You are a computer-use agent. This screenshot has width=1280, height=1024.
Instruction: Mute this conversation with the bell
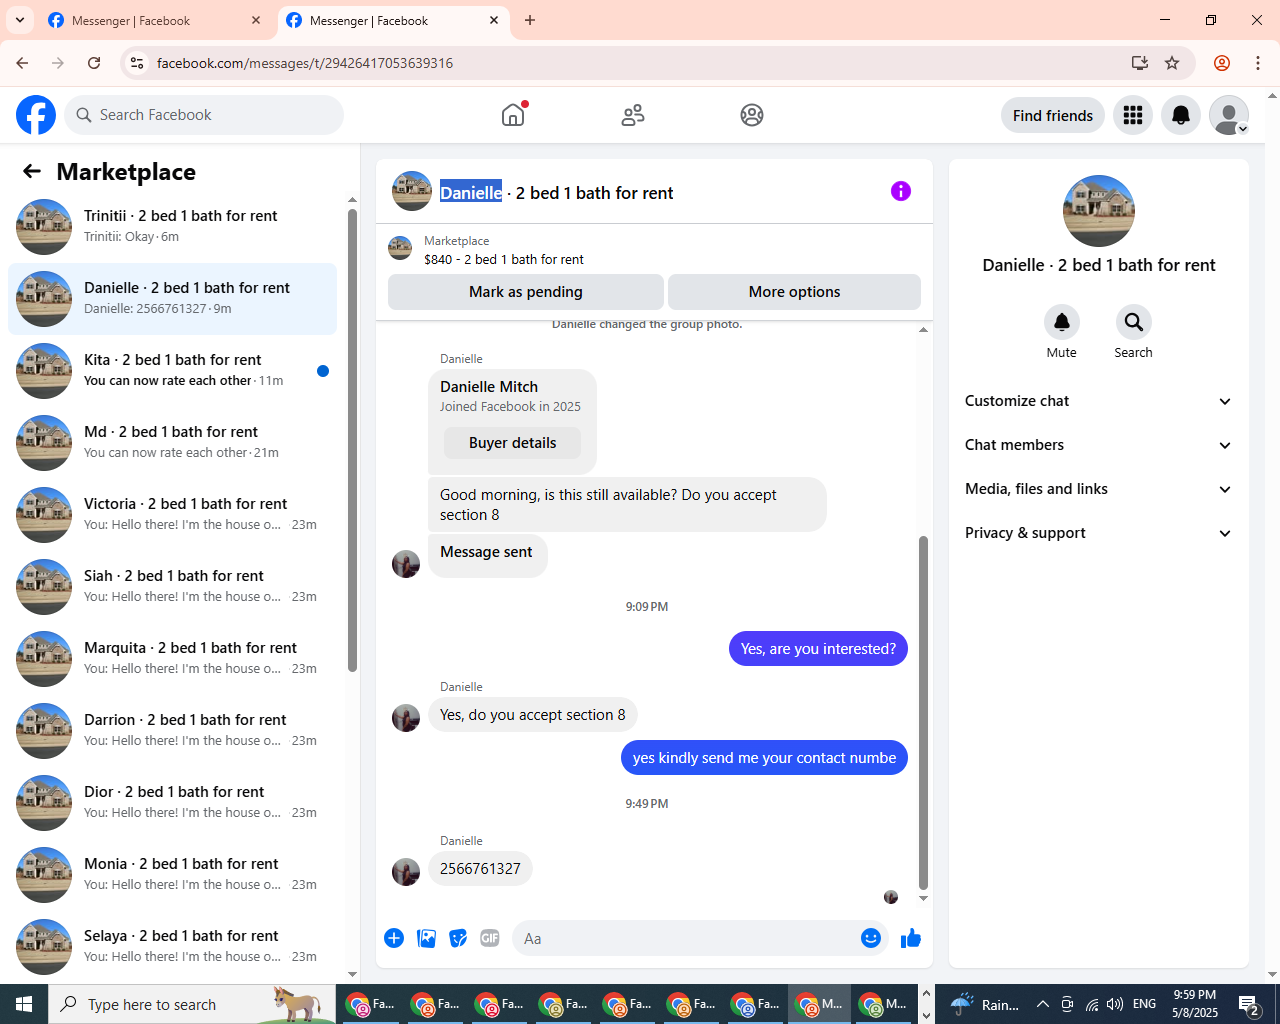[x=1062, y=322]
